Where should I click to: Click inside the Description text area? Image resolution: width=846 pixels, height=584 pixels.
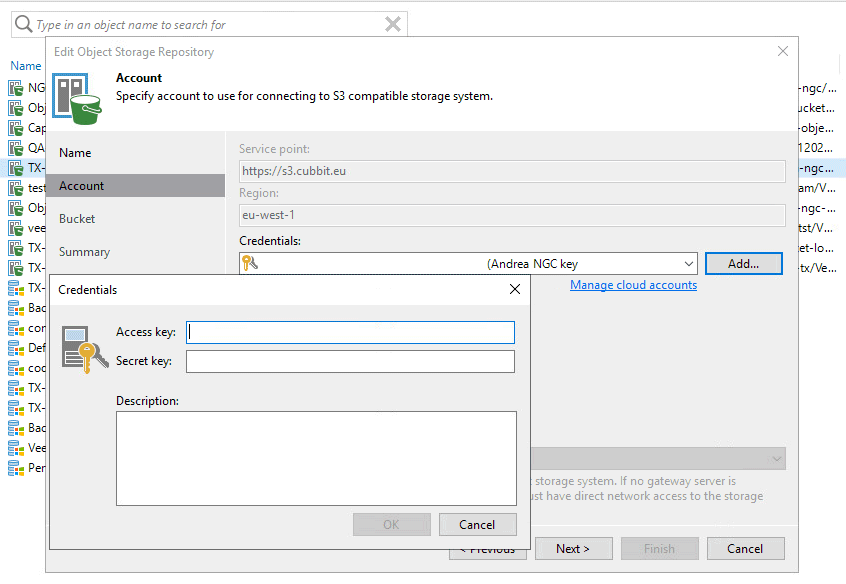pyautogui.click(x=316, y=459)
